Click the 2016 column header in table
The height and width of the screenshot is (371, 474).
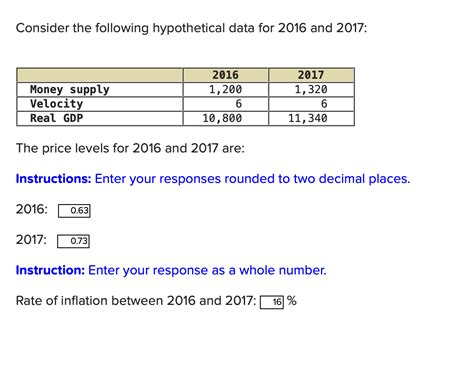tap(225, 75)
